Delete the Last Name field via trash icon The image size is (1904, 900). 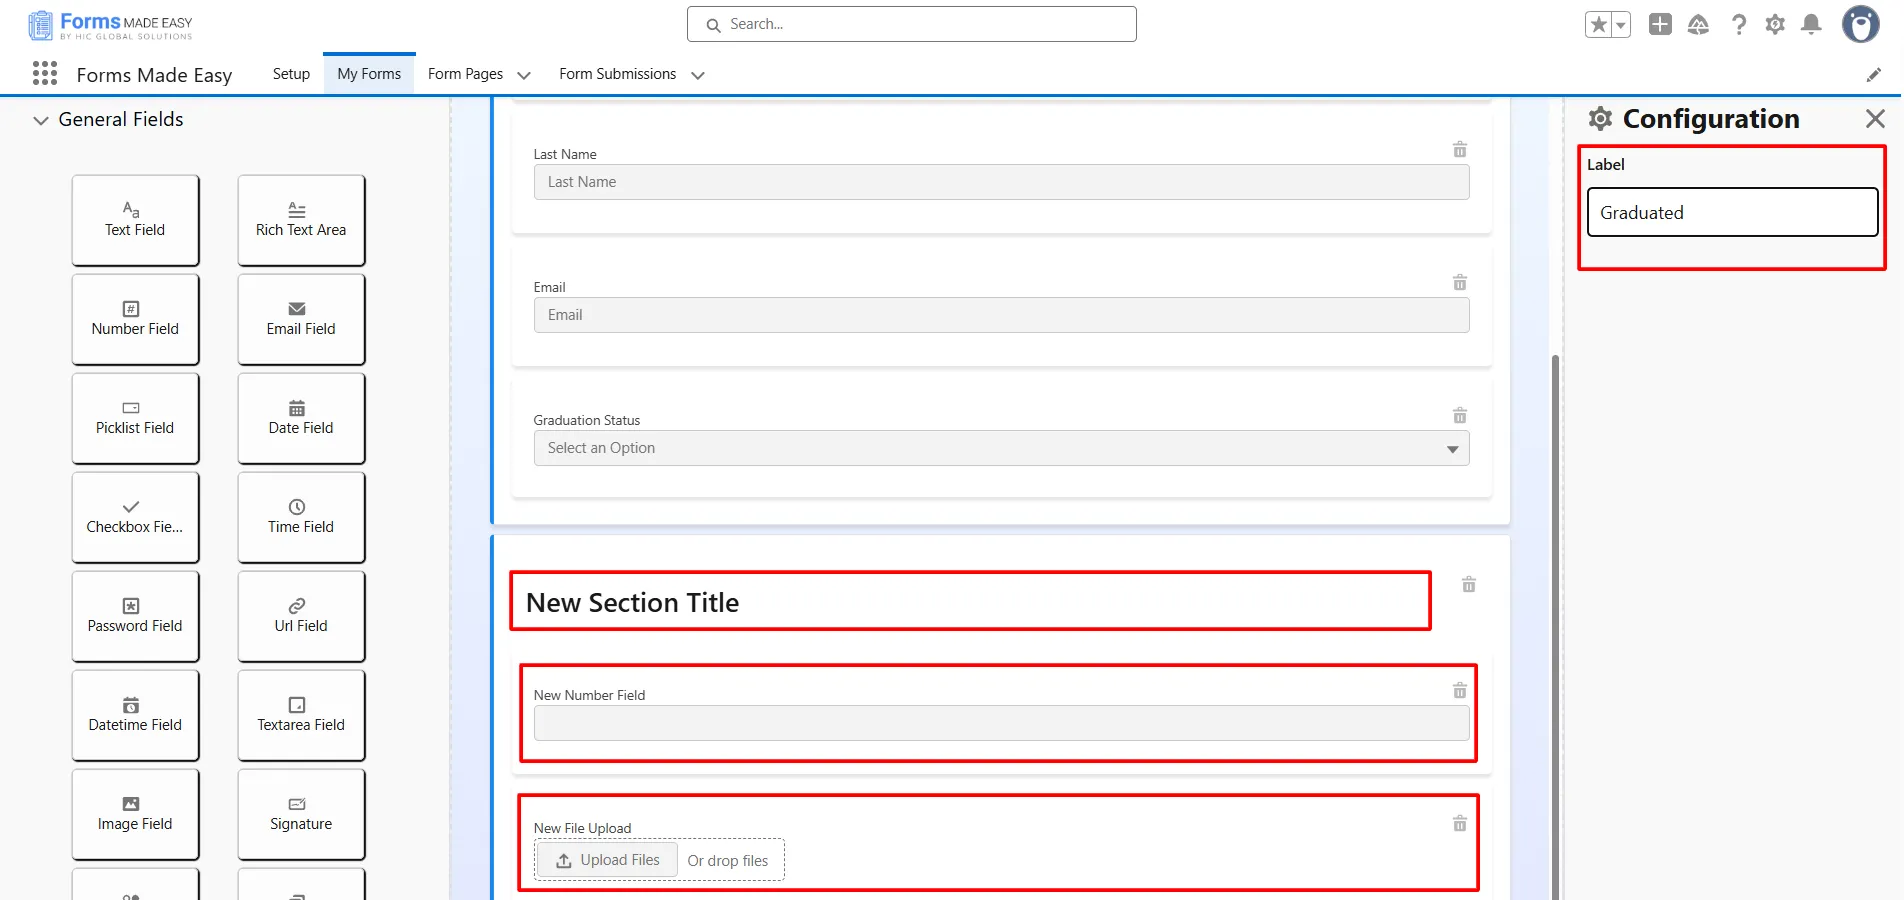point(1459,150)
